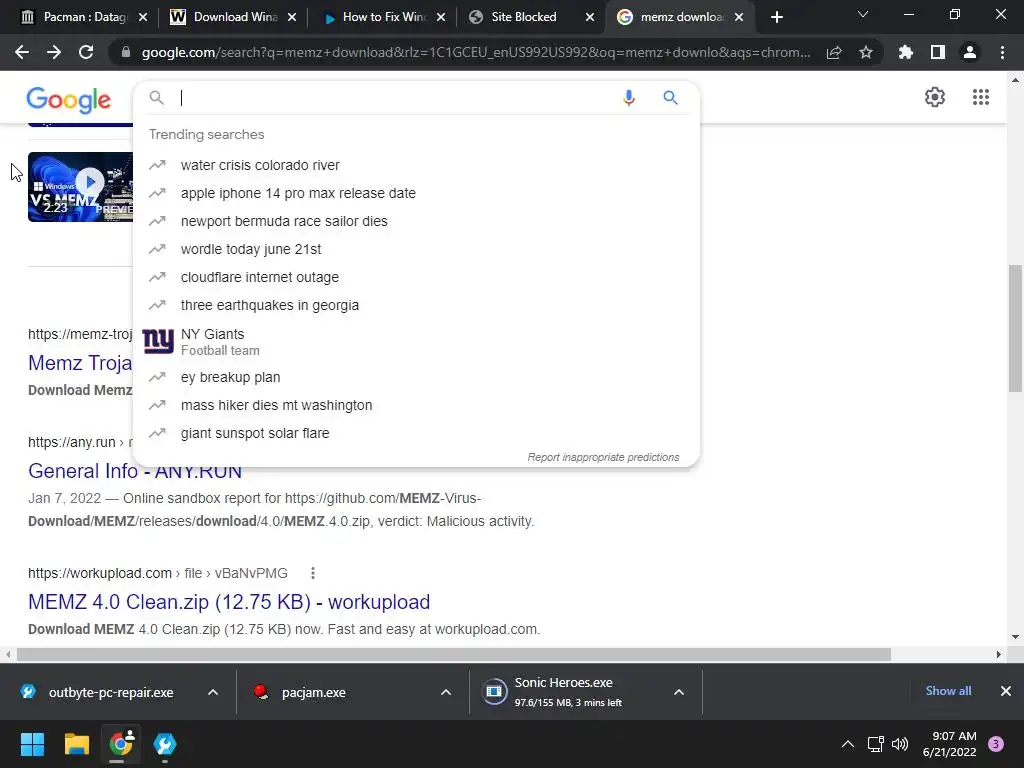Open the Memz Trojan result link
This screenshot has width=1024, height=768.
[80, 362]
